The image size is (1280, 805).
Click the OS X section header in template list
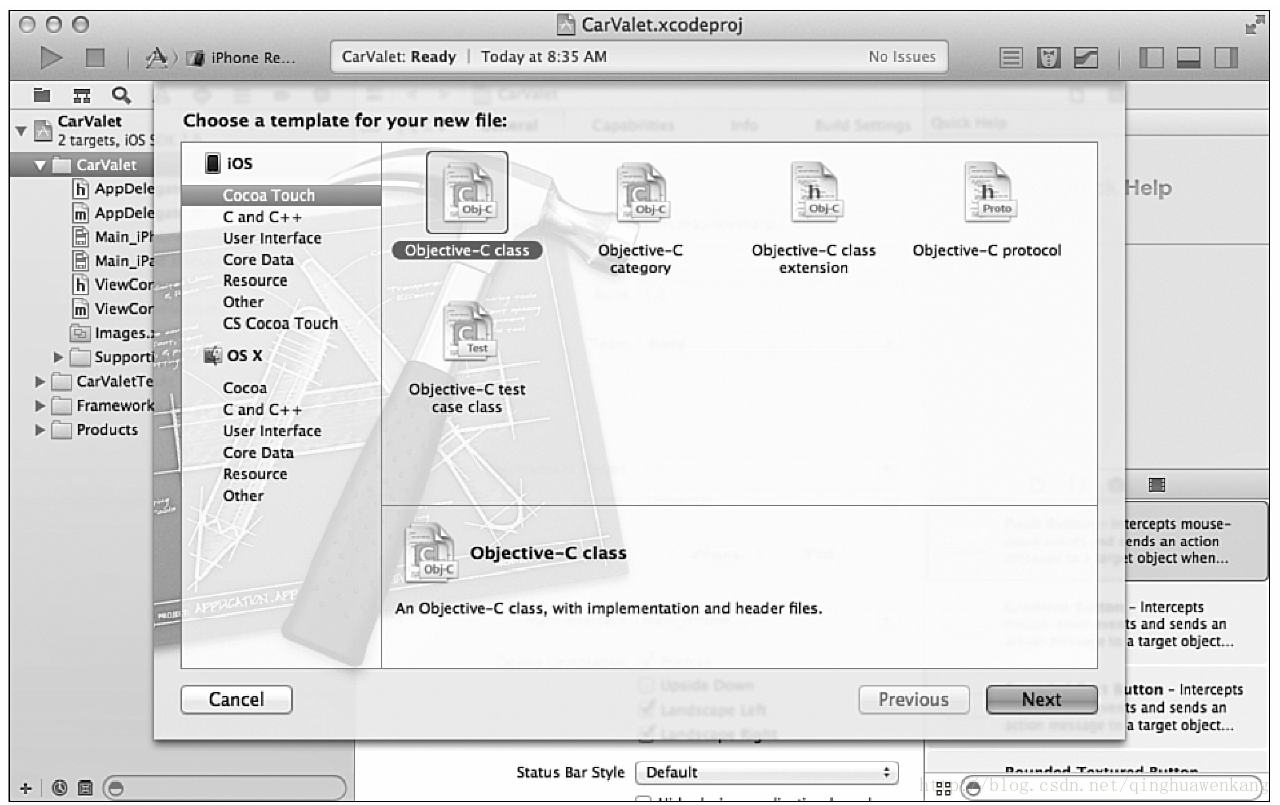tap(233, 355)
